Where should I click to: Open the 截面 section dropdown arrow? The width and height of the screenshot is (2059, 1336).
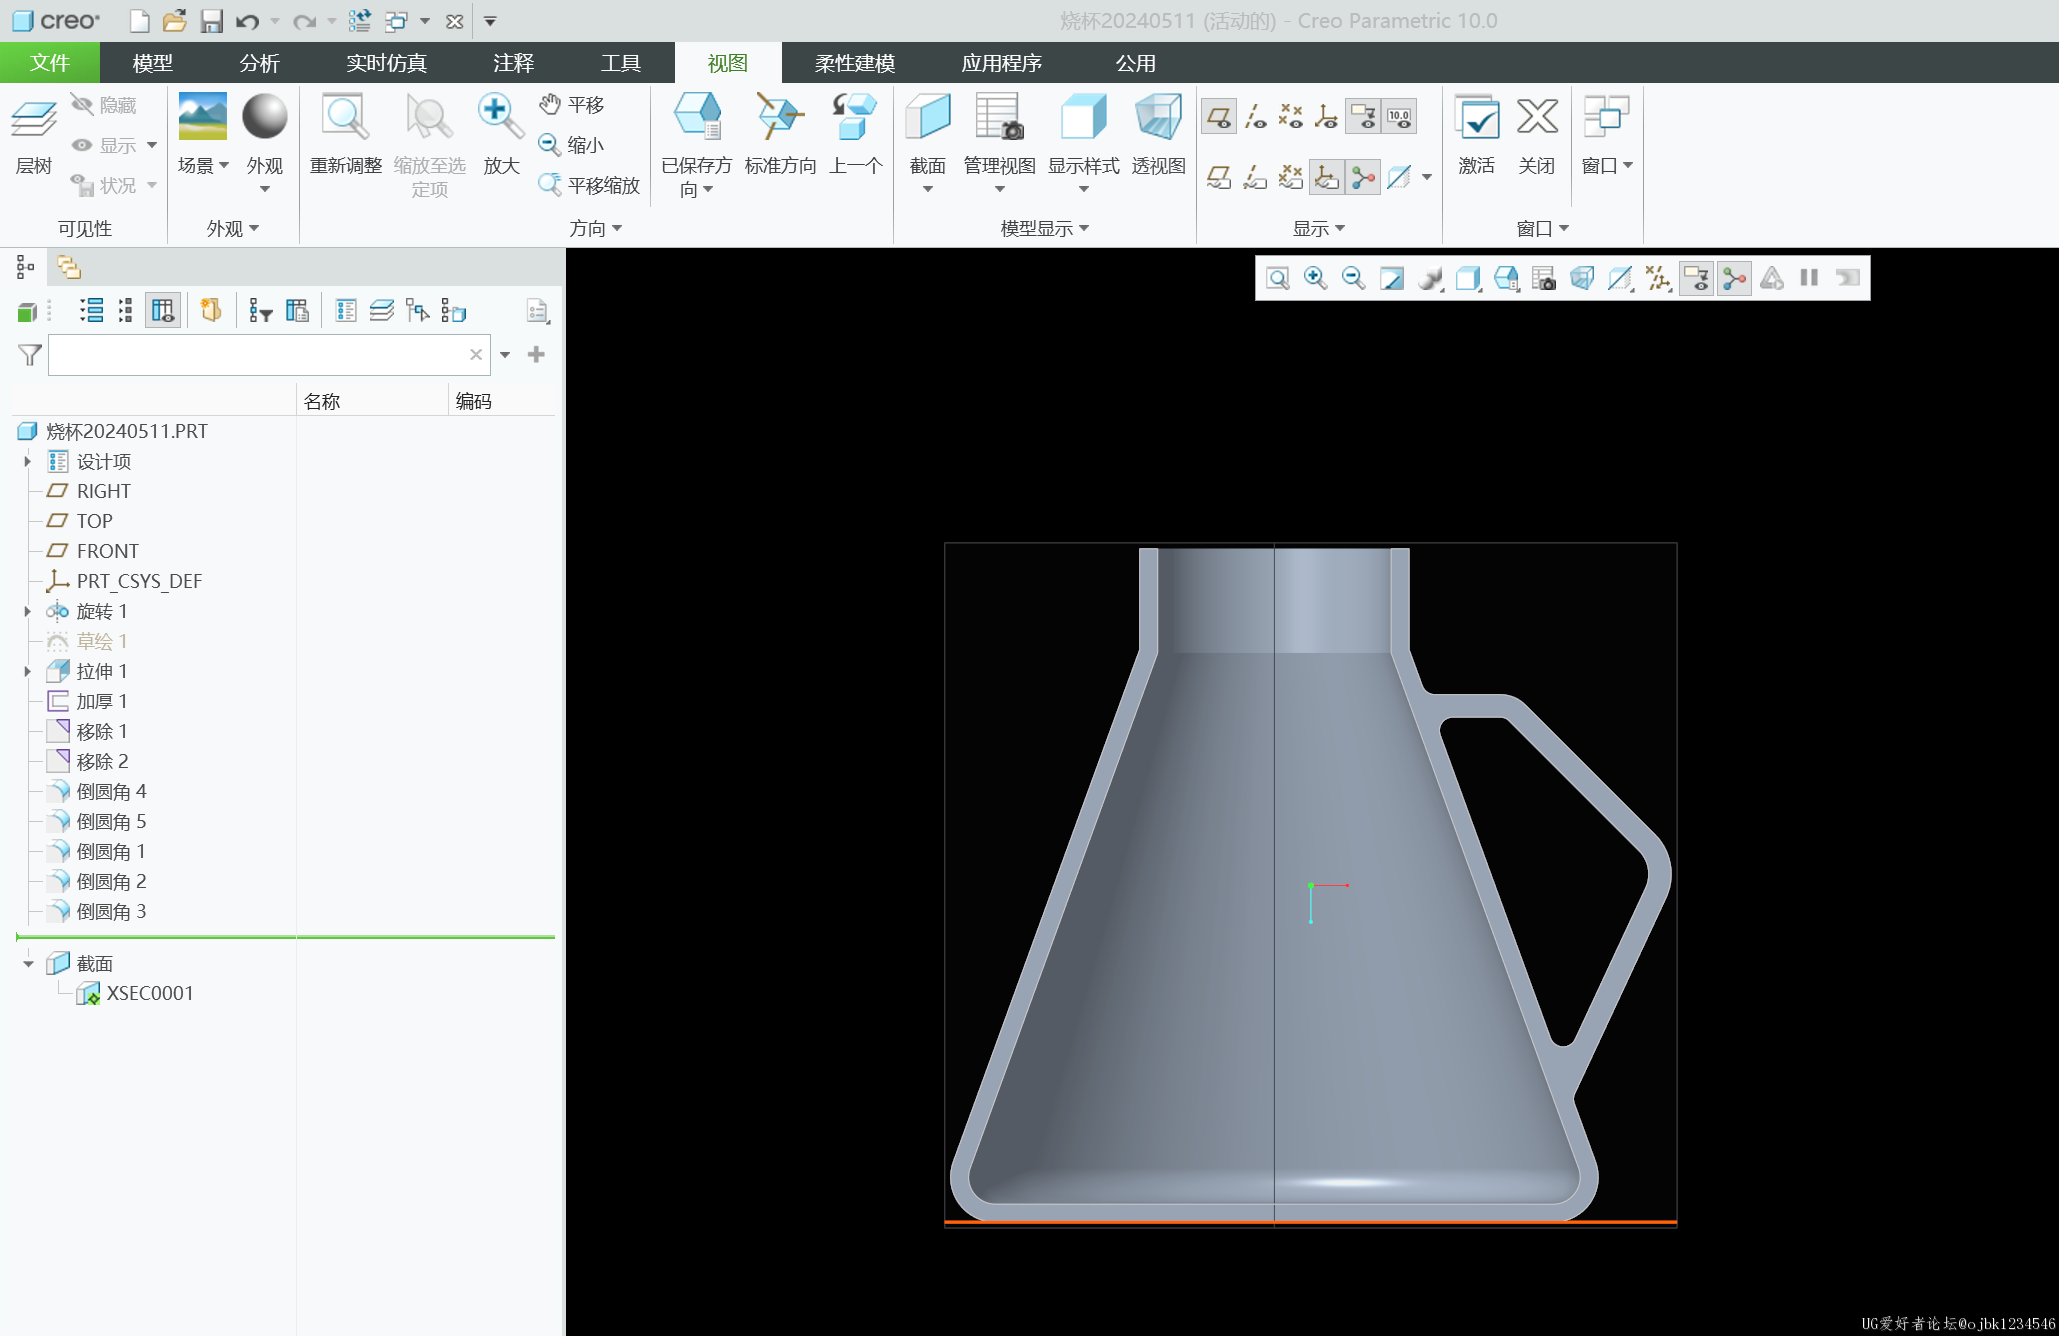pyautogui.click(x=927, y=189)
